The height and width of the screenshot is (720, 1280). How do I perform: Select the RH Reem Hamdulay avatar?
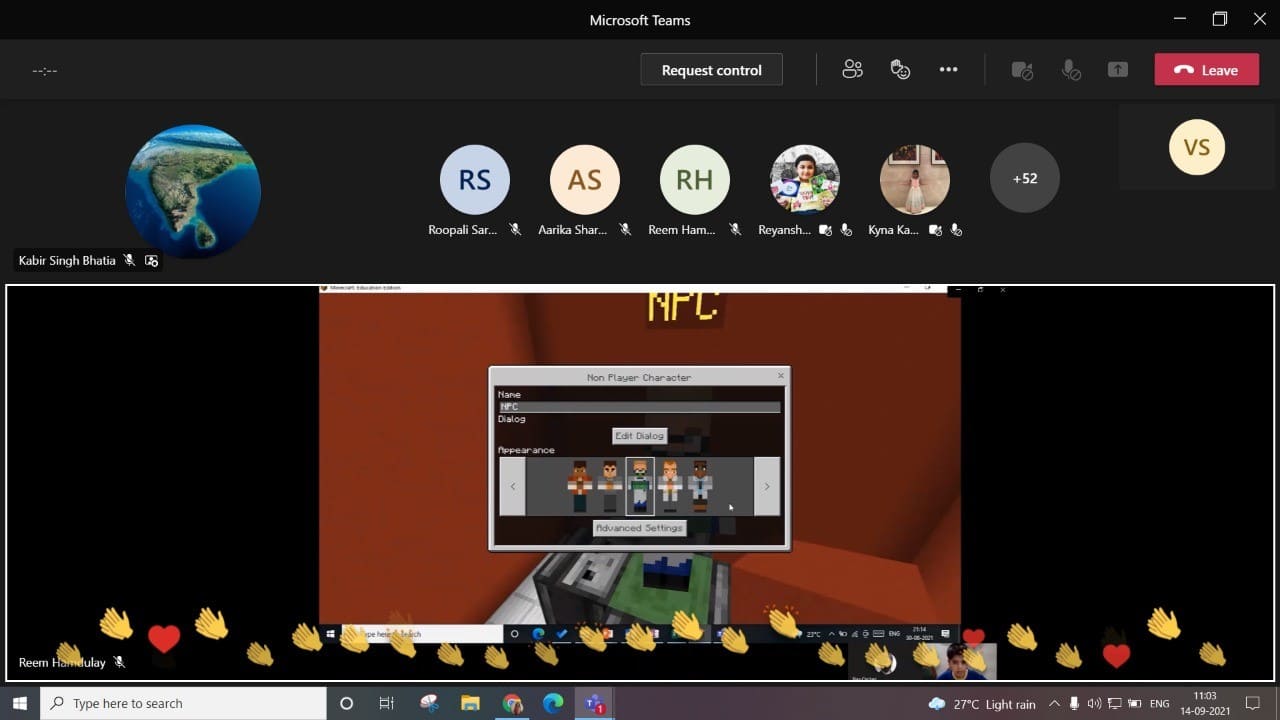click(695, 179)
